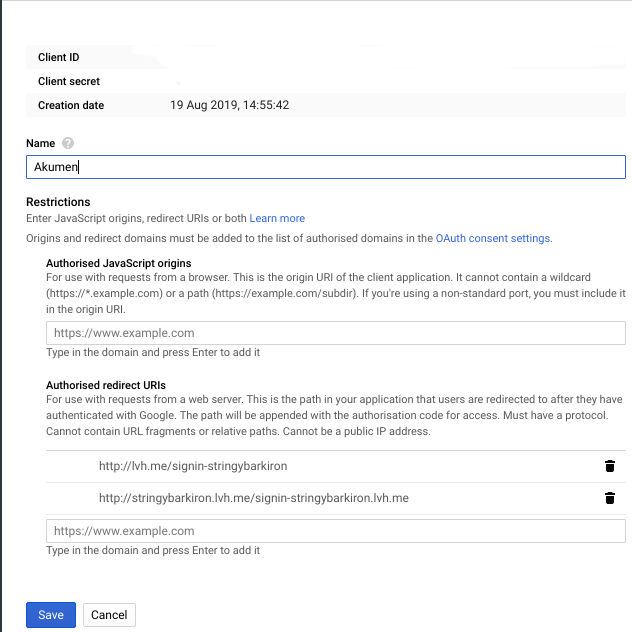Select the stringybarkiron.lvh.me/signin redirect URI text
The width and height of the screenshot is (632, 632).
coord(253,498)
